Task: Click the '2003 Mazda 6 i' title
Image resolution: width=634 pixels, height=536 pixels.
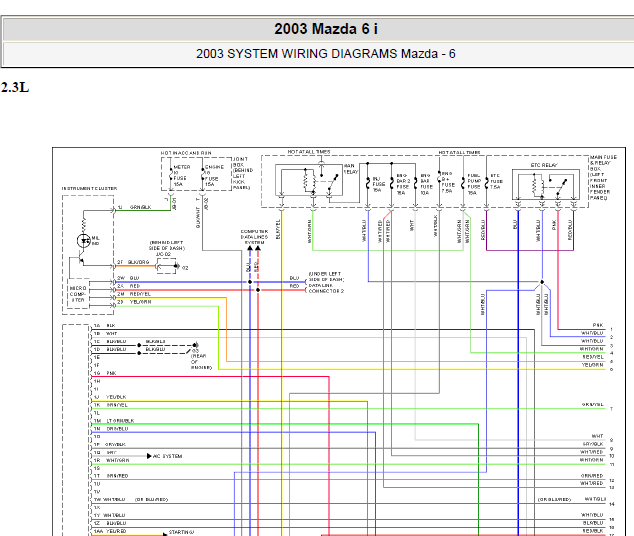Action: (x=325, y=29)
